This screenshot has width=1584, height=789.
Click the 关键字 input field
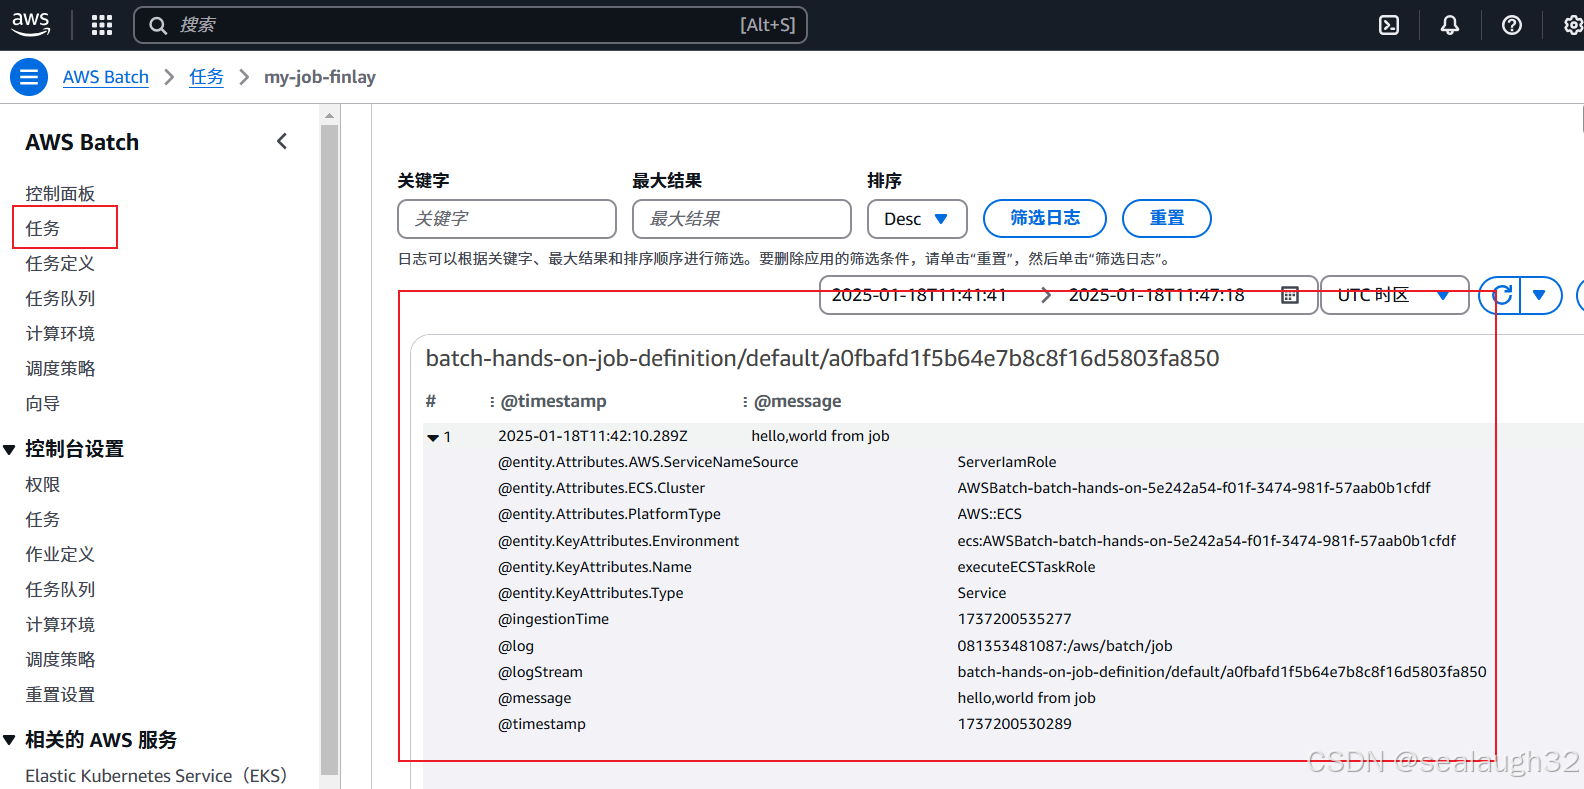(507, 219)
